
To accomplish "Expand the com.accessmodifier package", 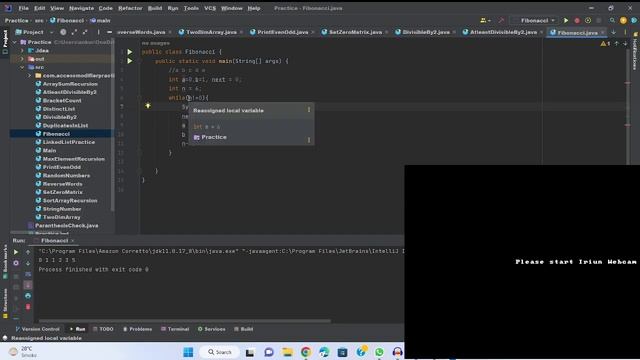I will click(29, 76).
